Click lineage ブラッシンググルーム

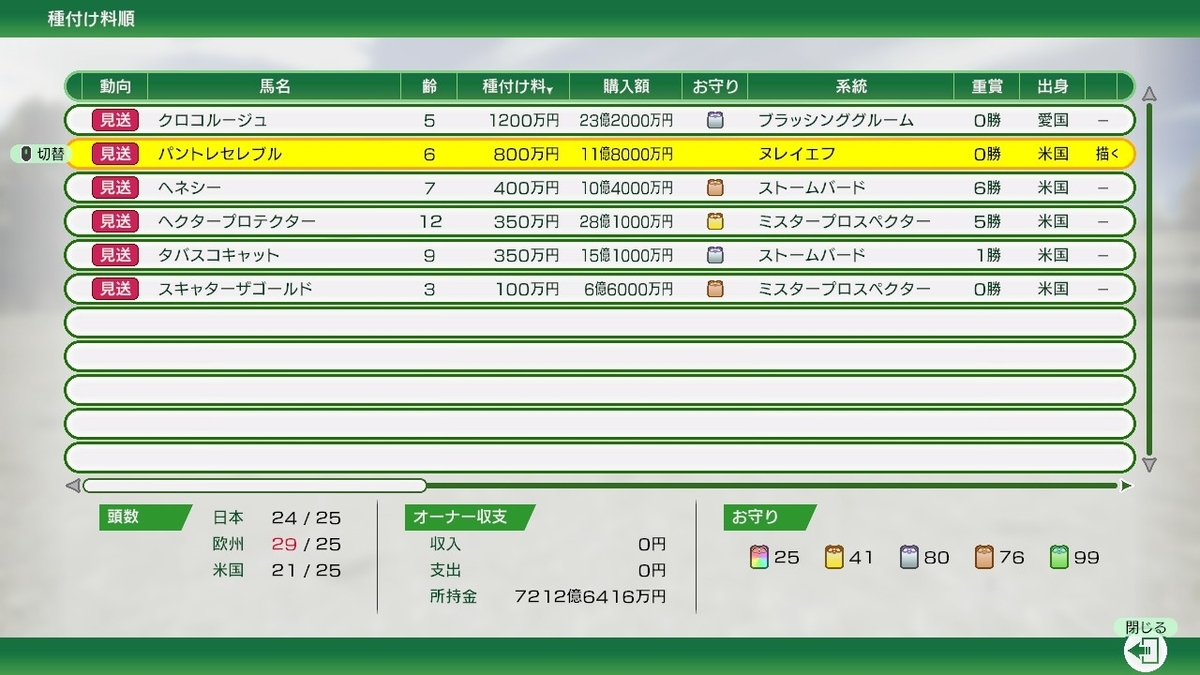[836, 120]
